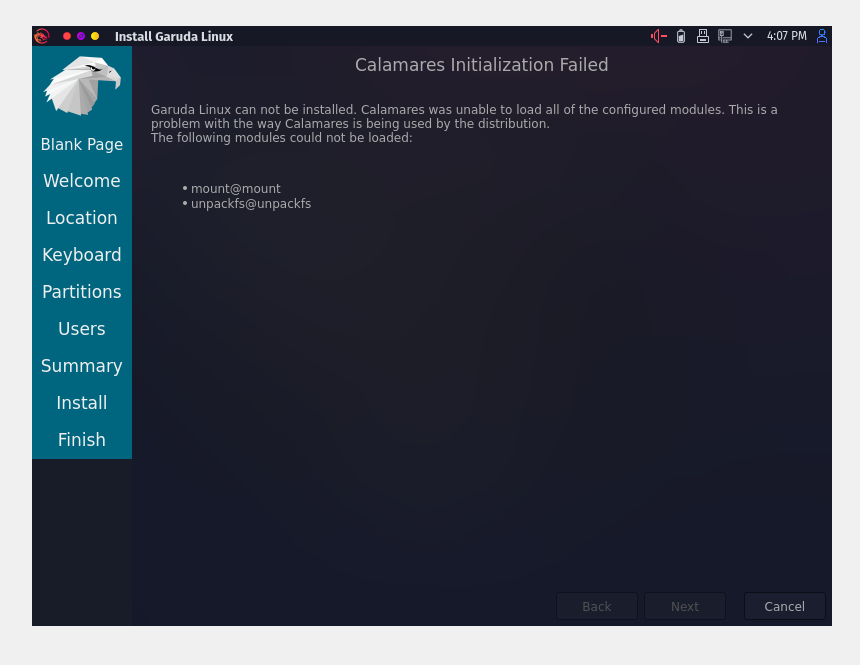This screenshot has width=860, height=665.
Task: Open the wired network tray icon
Action: [x=725, y=36]
